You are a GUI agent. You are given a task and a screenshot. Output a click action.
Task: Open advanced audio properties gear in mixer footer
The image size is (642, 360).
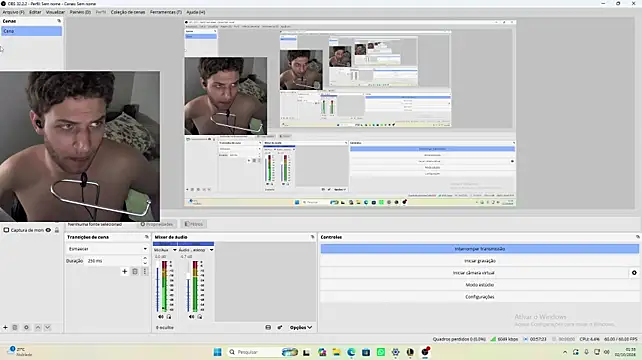coord(280,328)
